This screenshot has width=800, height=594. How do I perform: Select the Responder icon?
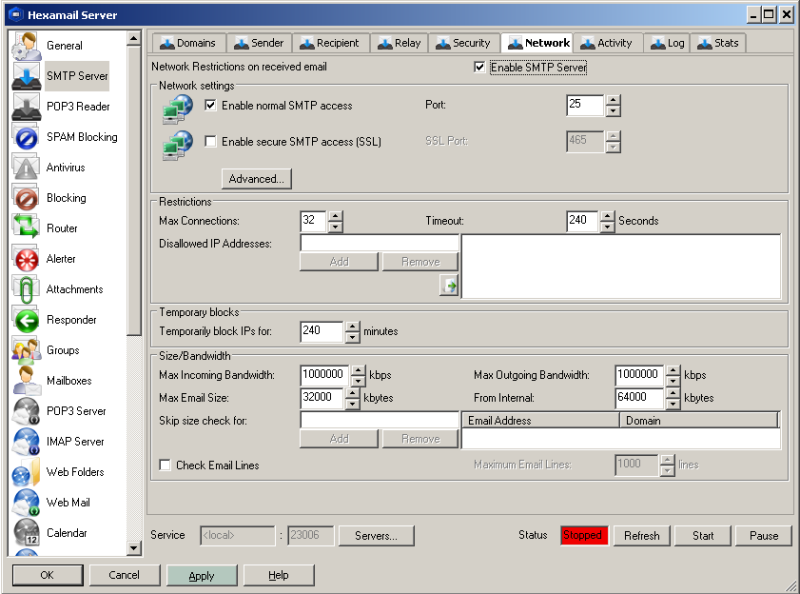click(26, 320)
